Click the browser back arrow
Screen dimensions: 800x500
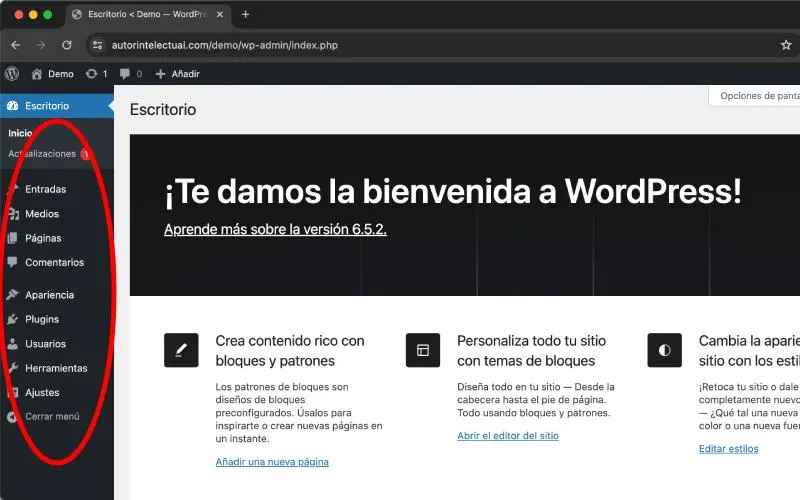(x=16, y=45)
